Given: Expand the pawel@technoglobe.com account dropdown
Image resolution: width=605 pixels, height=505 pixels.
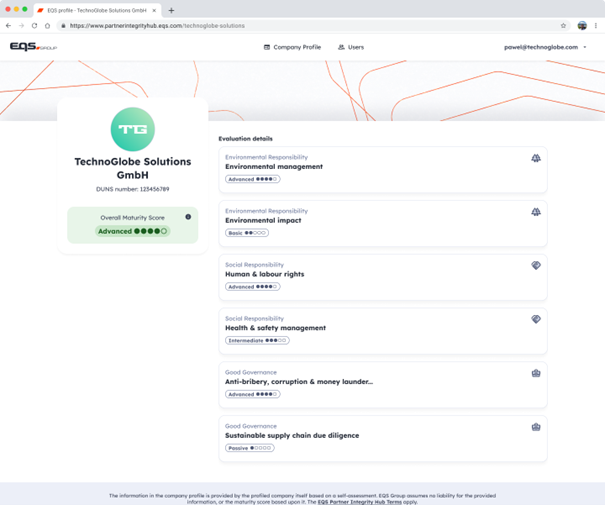Looking at the screenshot, I should (545, 47).
